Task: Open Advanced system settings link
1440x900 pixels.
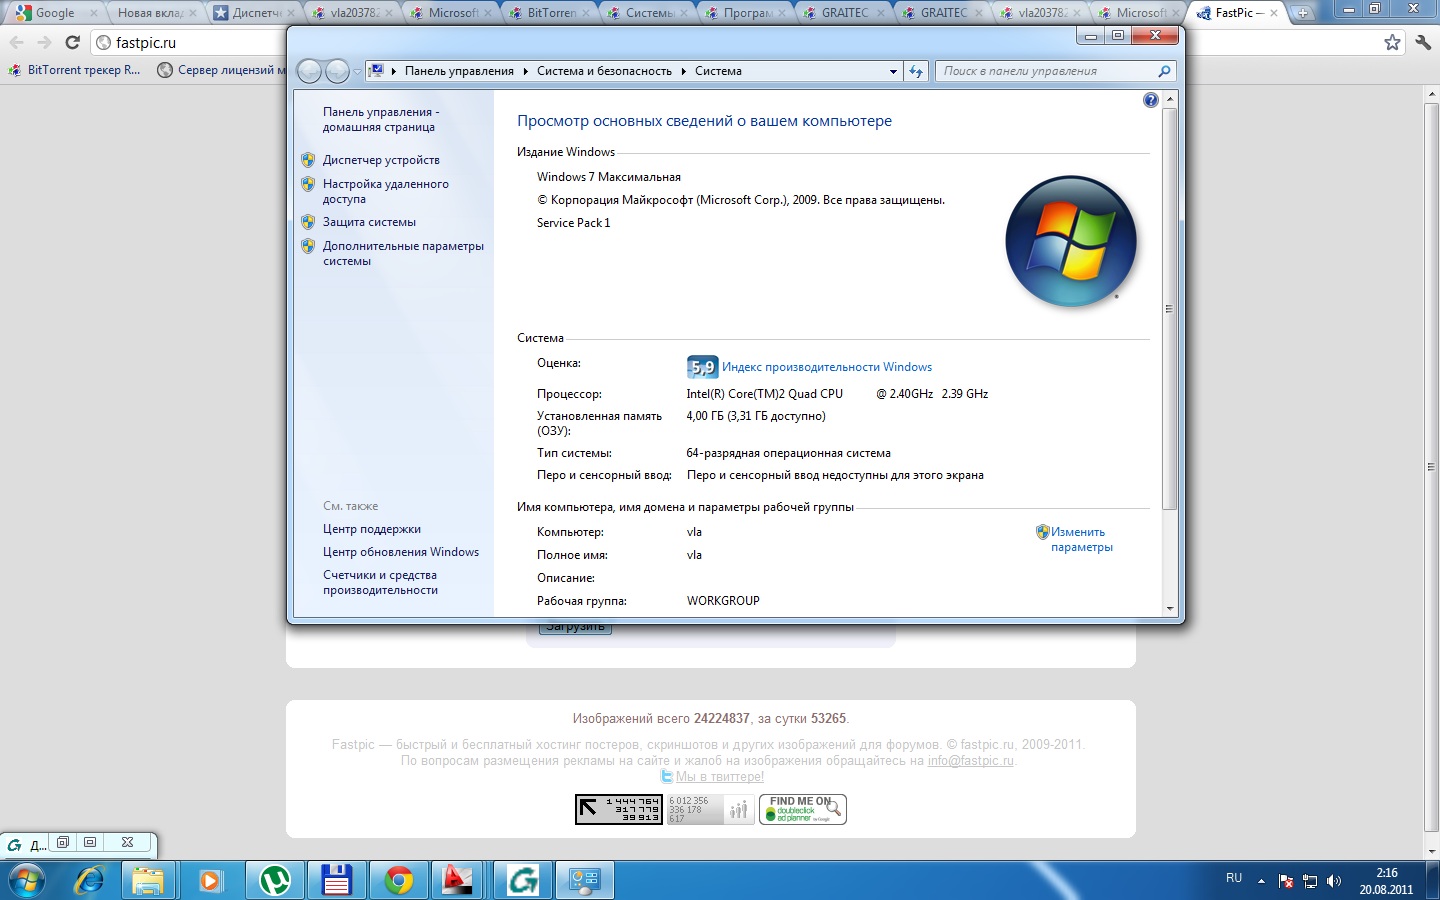Action: click(403, 253)
